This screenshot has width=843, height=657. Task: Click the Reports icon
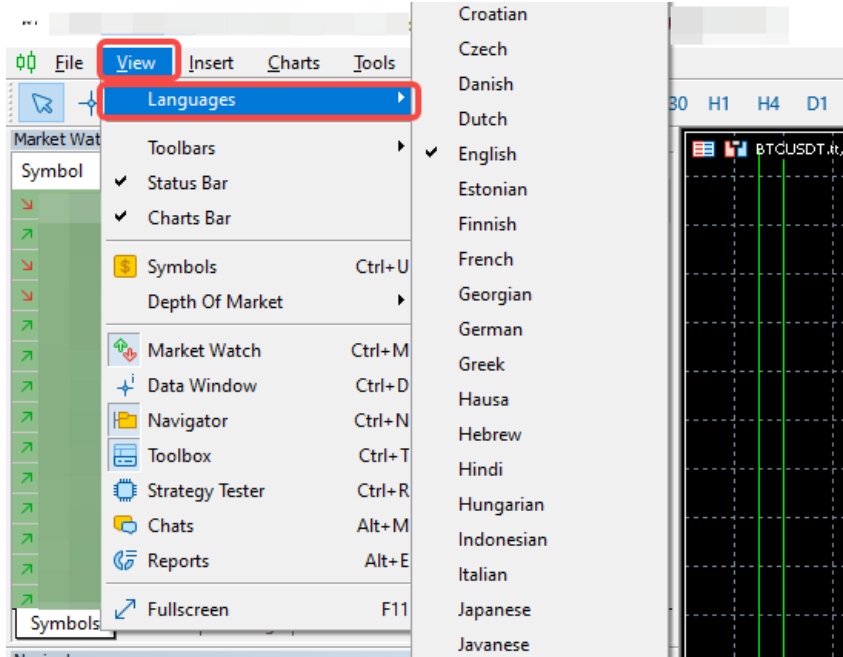[x=125, y=561]
